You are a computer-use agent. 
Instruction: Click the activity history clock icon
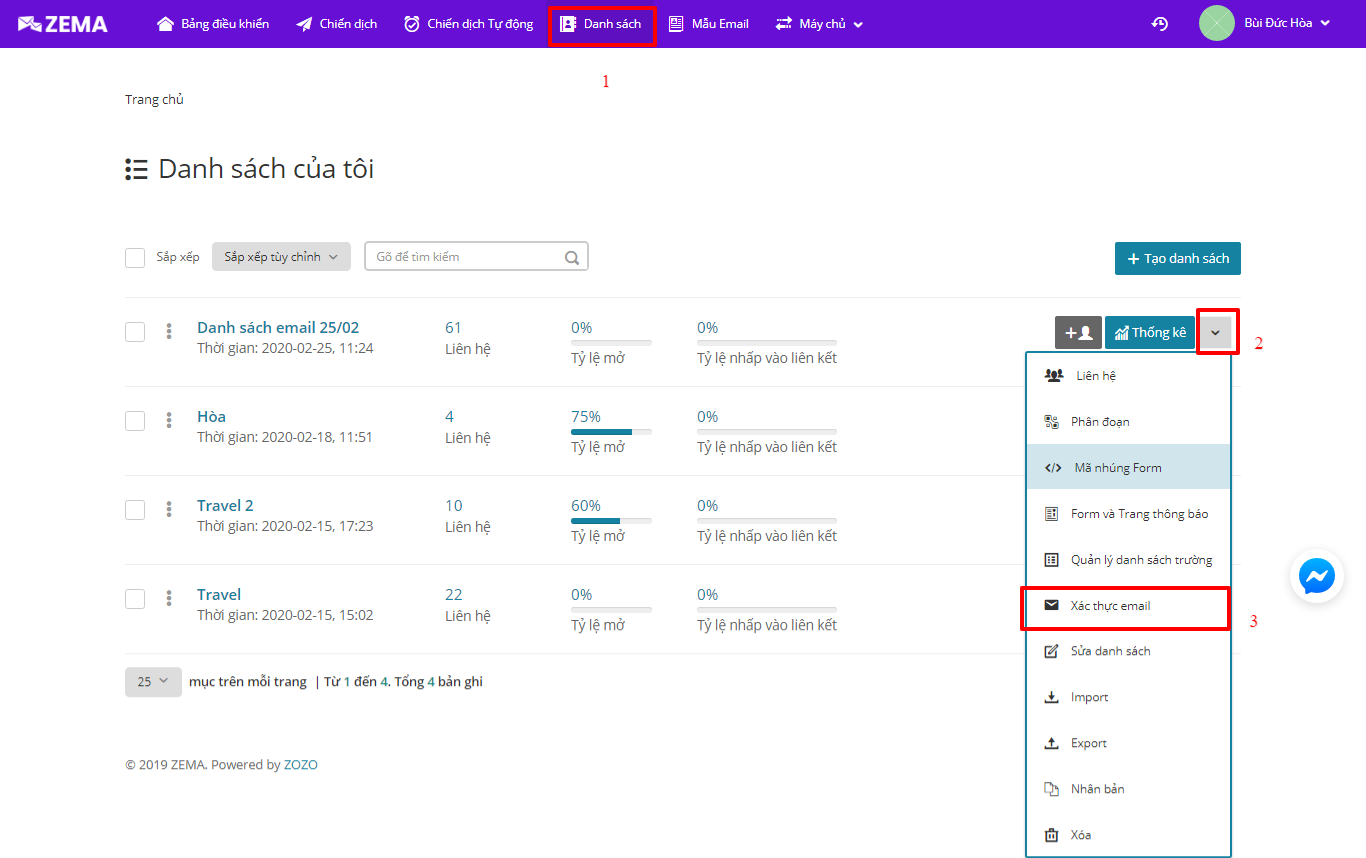click(x=1160, y=24)
